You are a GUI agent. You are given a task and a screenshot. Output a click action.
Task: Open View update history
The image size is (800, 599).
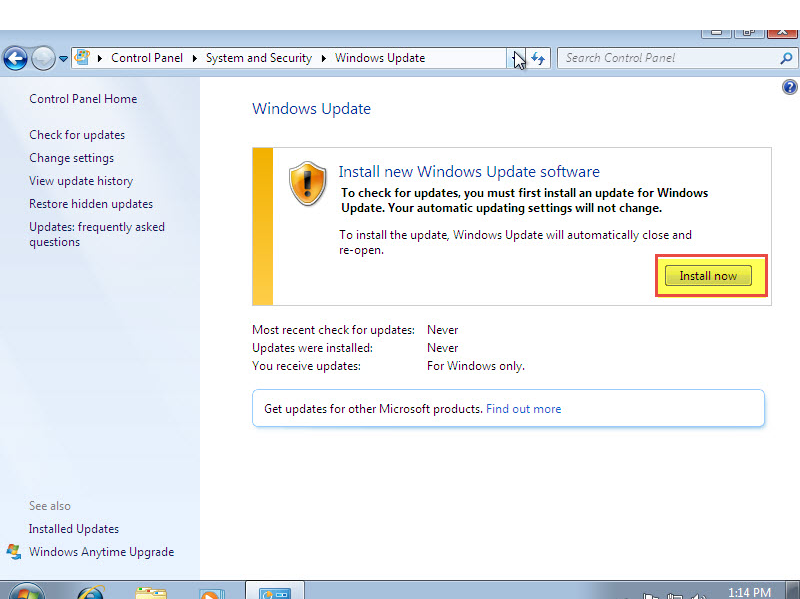(81, 181)
